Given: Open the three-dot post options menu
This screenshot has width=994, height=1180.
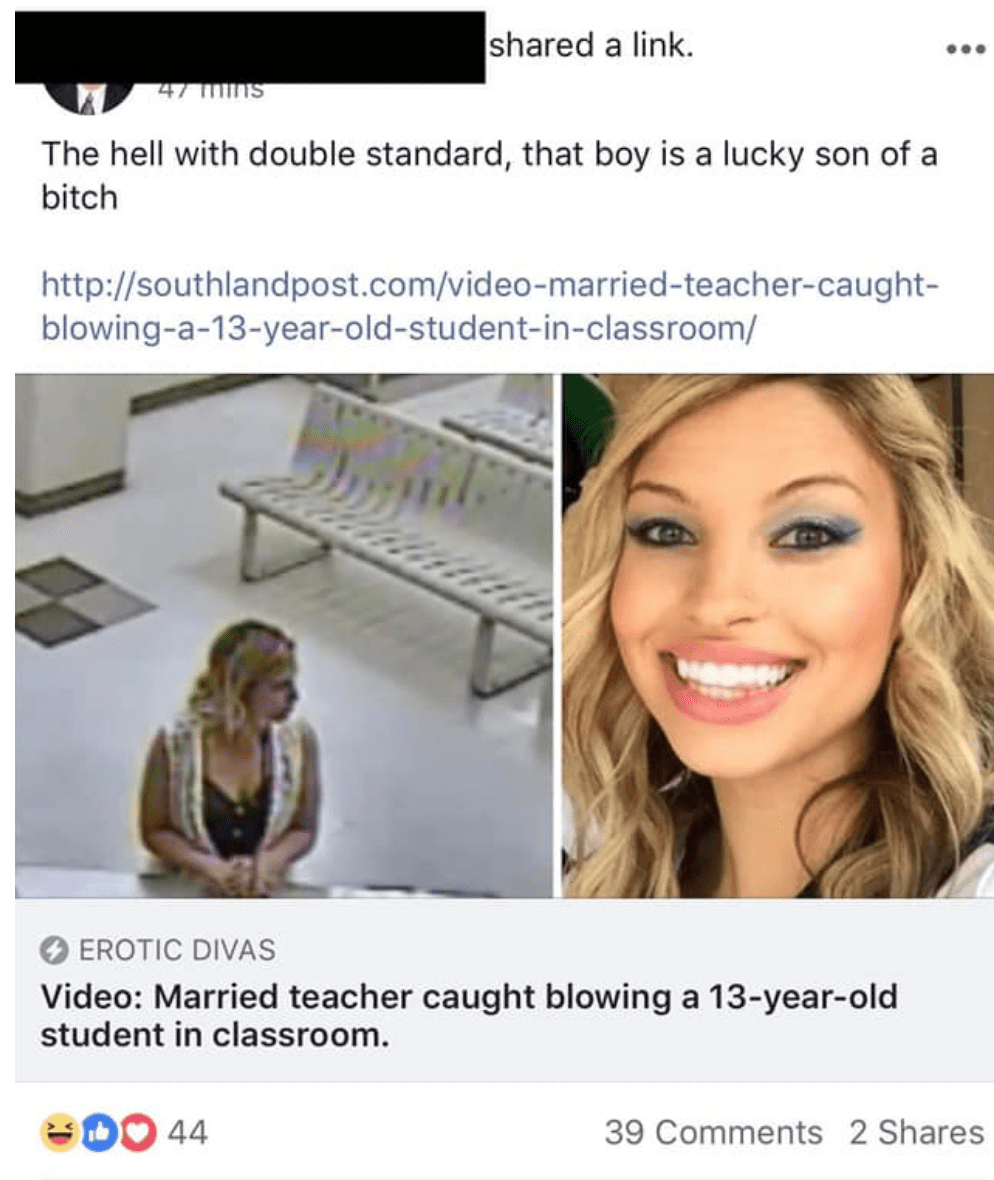Looking at the screenshot, I should click(965, 50).
